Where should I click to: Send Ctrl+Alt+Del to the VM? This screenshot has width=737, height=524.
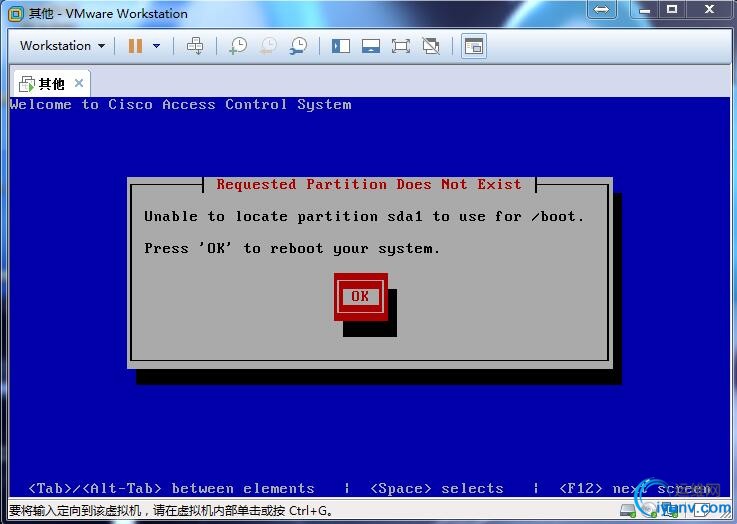click(x=195, y=46)
